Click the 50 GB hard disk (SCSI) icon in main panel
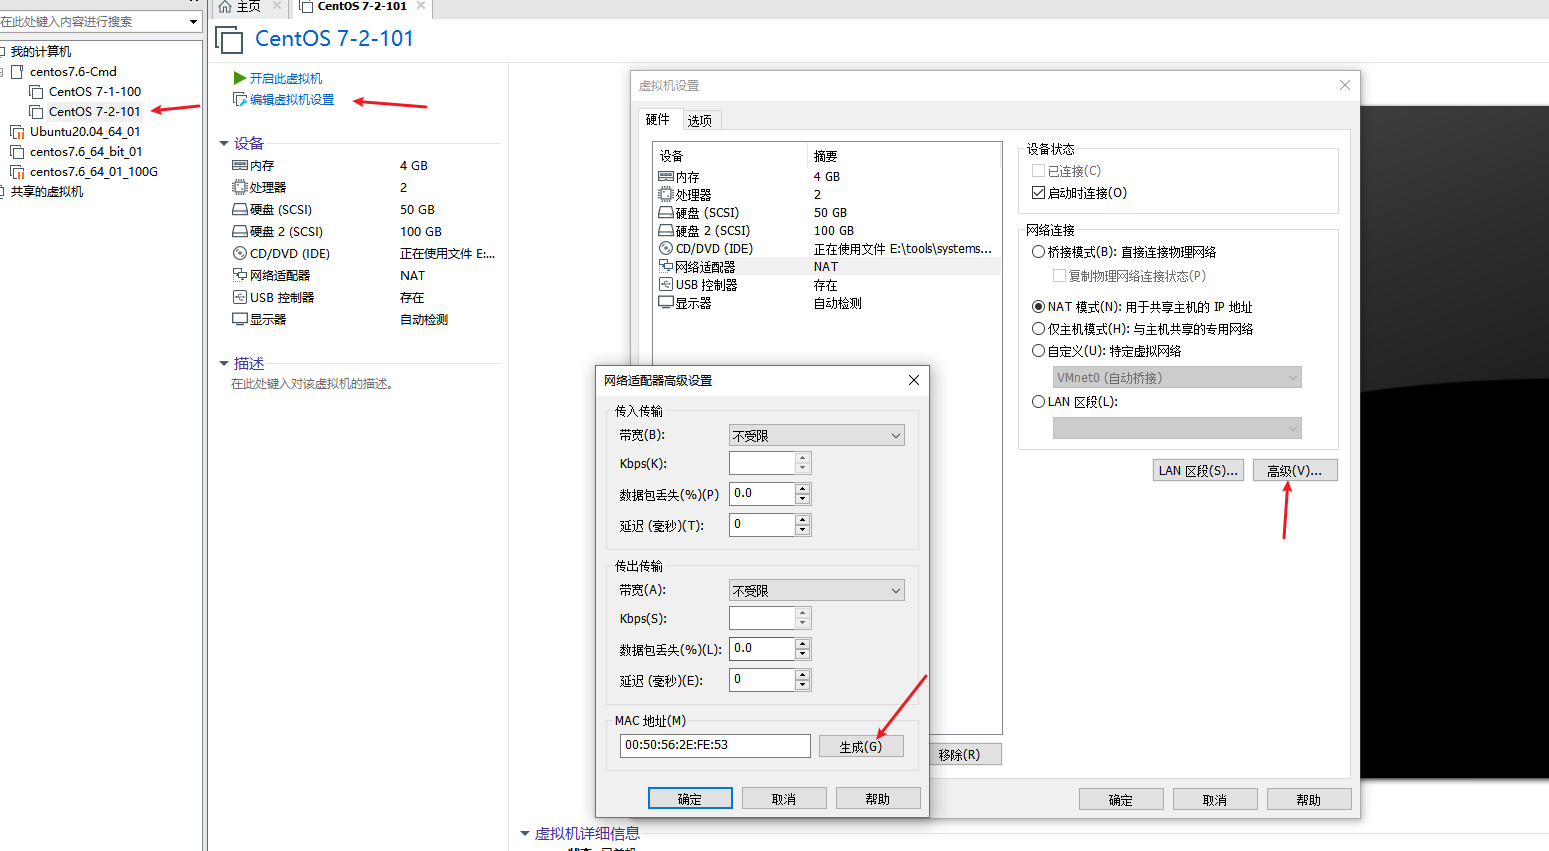Image resolution: width=1549 pixels, height=851 pixels. [240, 209]
